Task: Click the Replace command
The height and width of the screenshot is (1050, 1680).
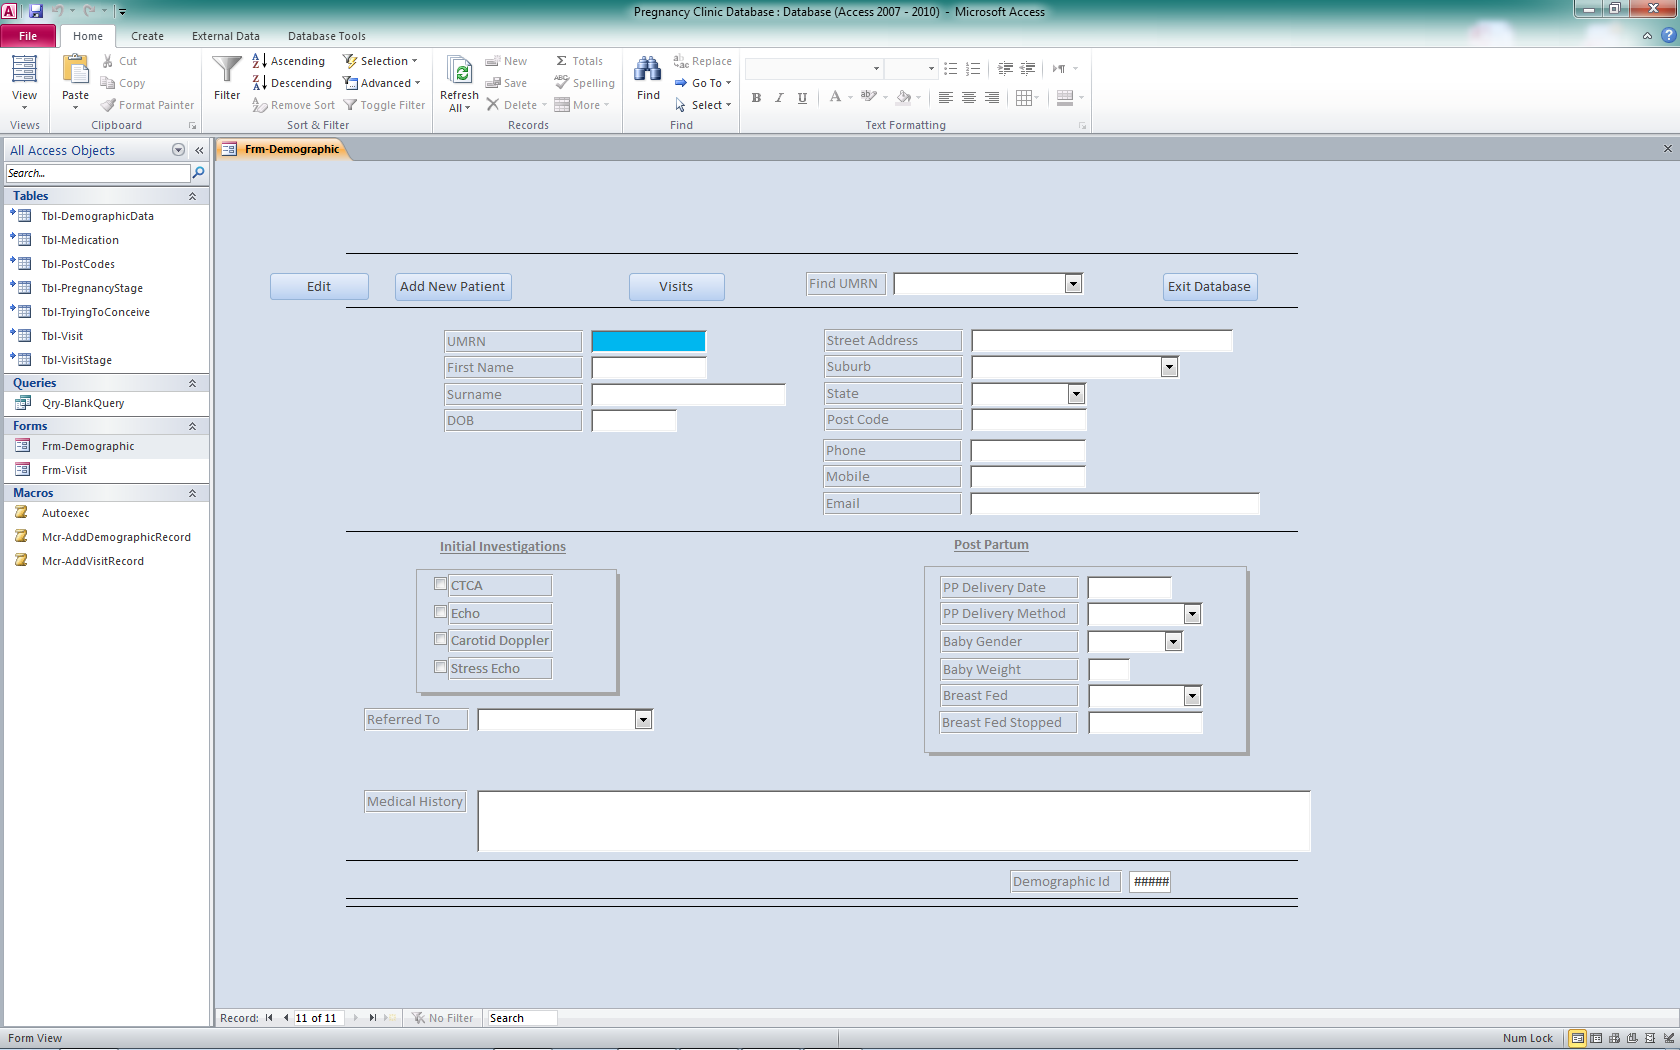Action: [x=703, y=61]
